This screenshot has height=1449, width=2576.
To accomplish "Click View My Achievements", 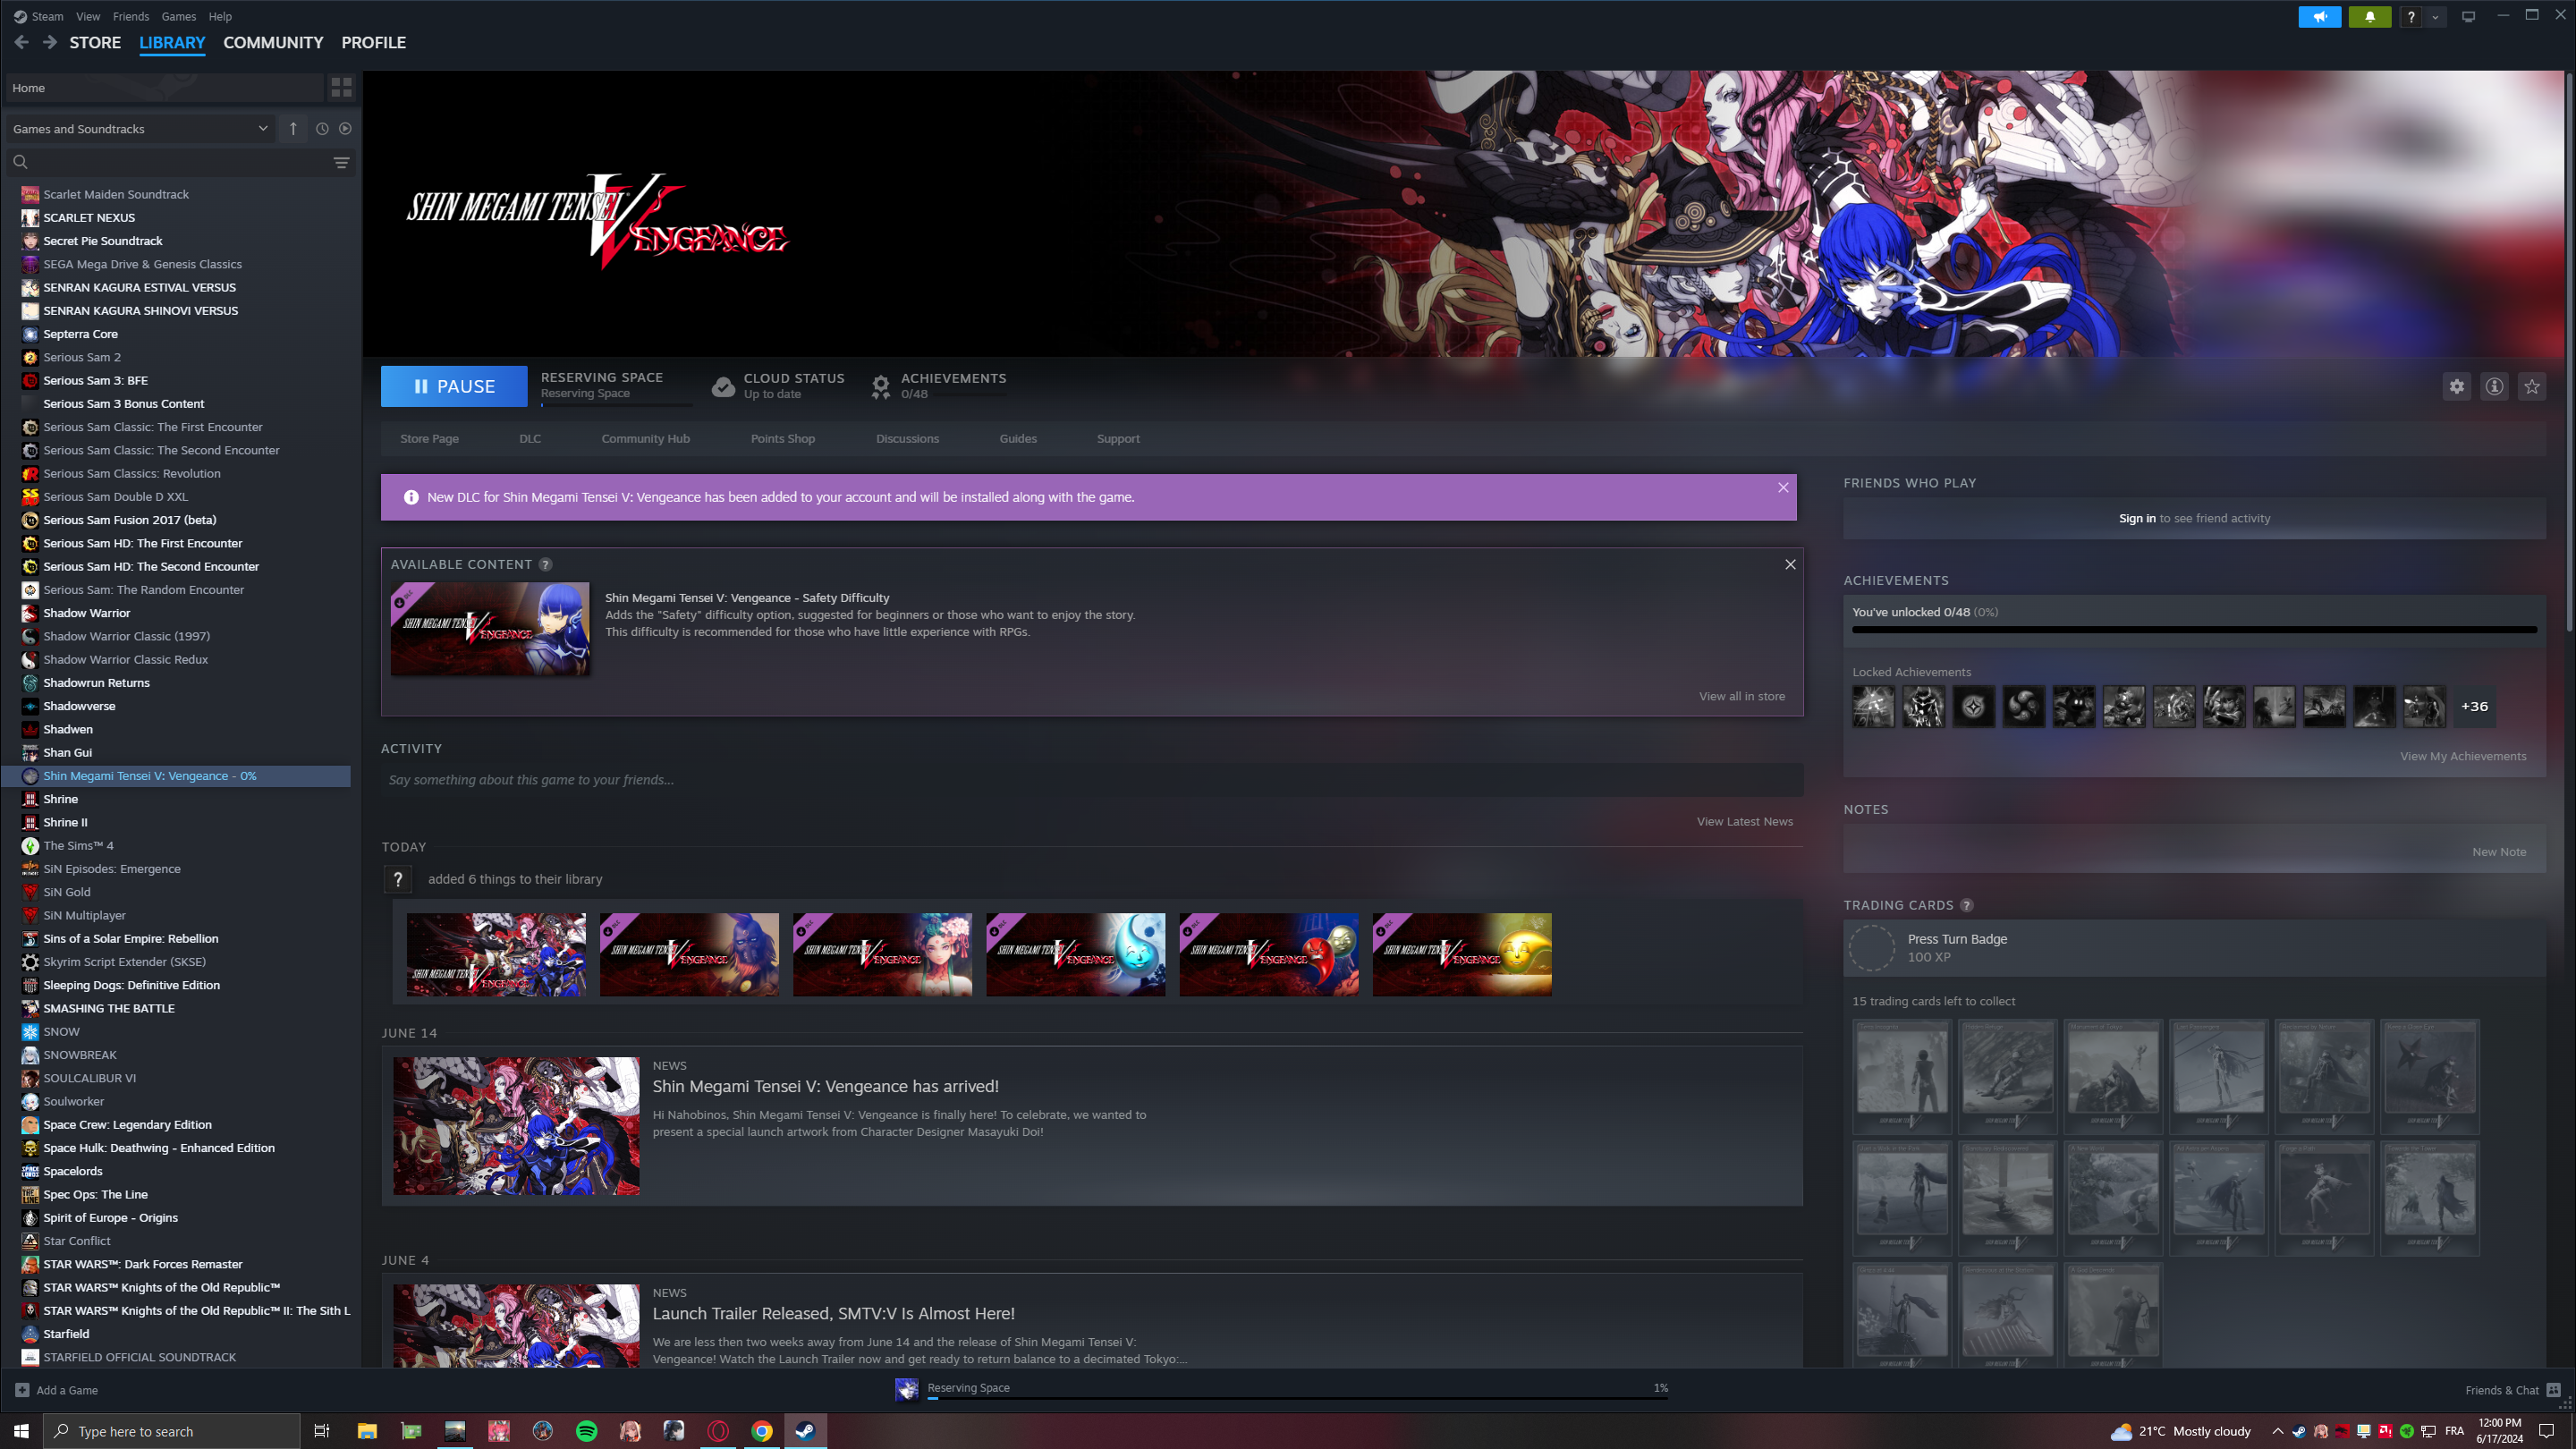I will coord(2463,756).
